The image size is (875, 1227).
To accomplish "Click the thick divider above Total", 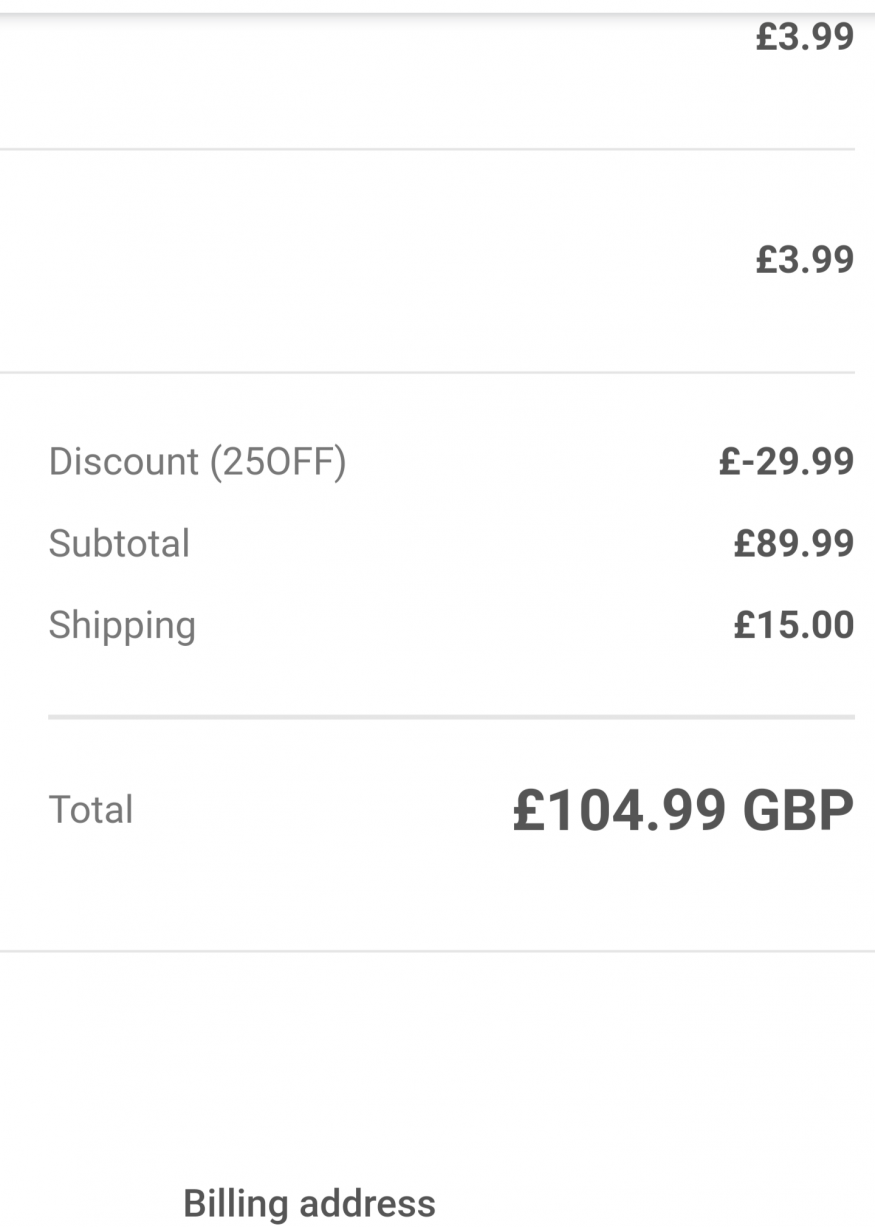I will pos(451,717).
